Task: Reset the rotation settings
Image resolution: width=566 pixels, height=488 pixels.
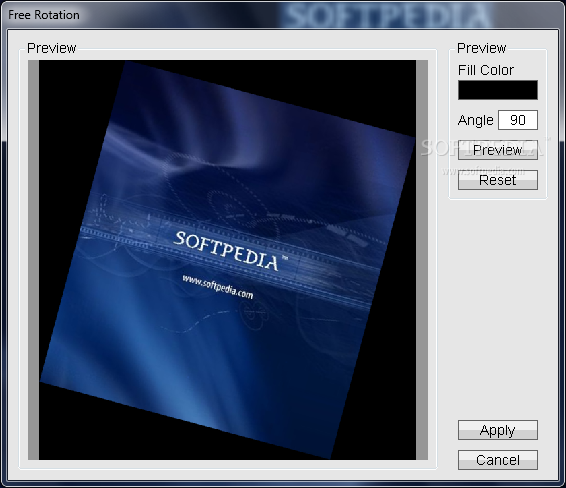Action: (498, 180)
